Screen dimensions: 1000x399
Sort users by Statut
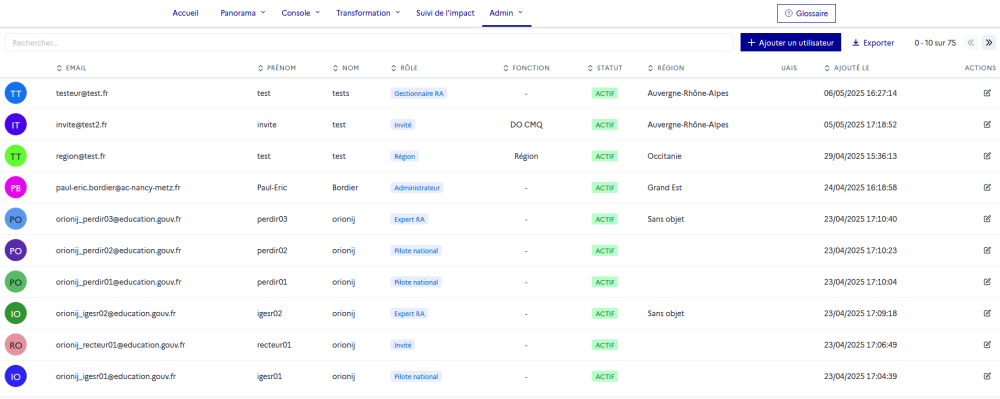point(605,68)
